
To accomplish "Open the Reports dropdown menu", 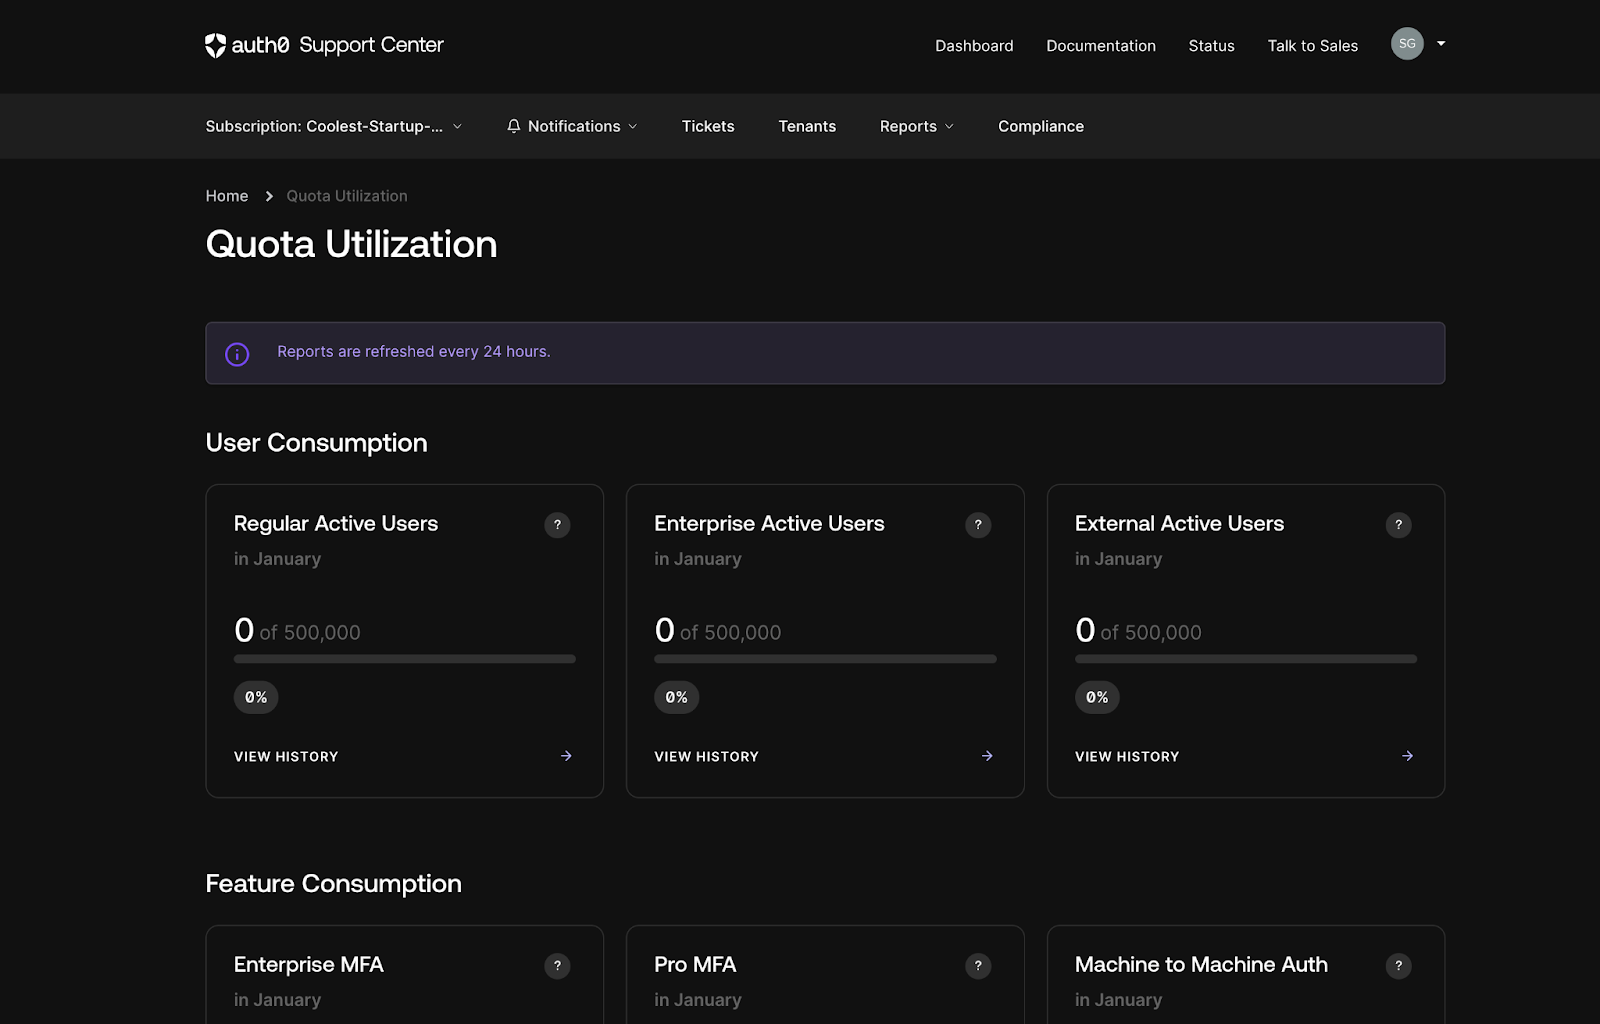I will pyautogui.click(x=916, y=126).
